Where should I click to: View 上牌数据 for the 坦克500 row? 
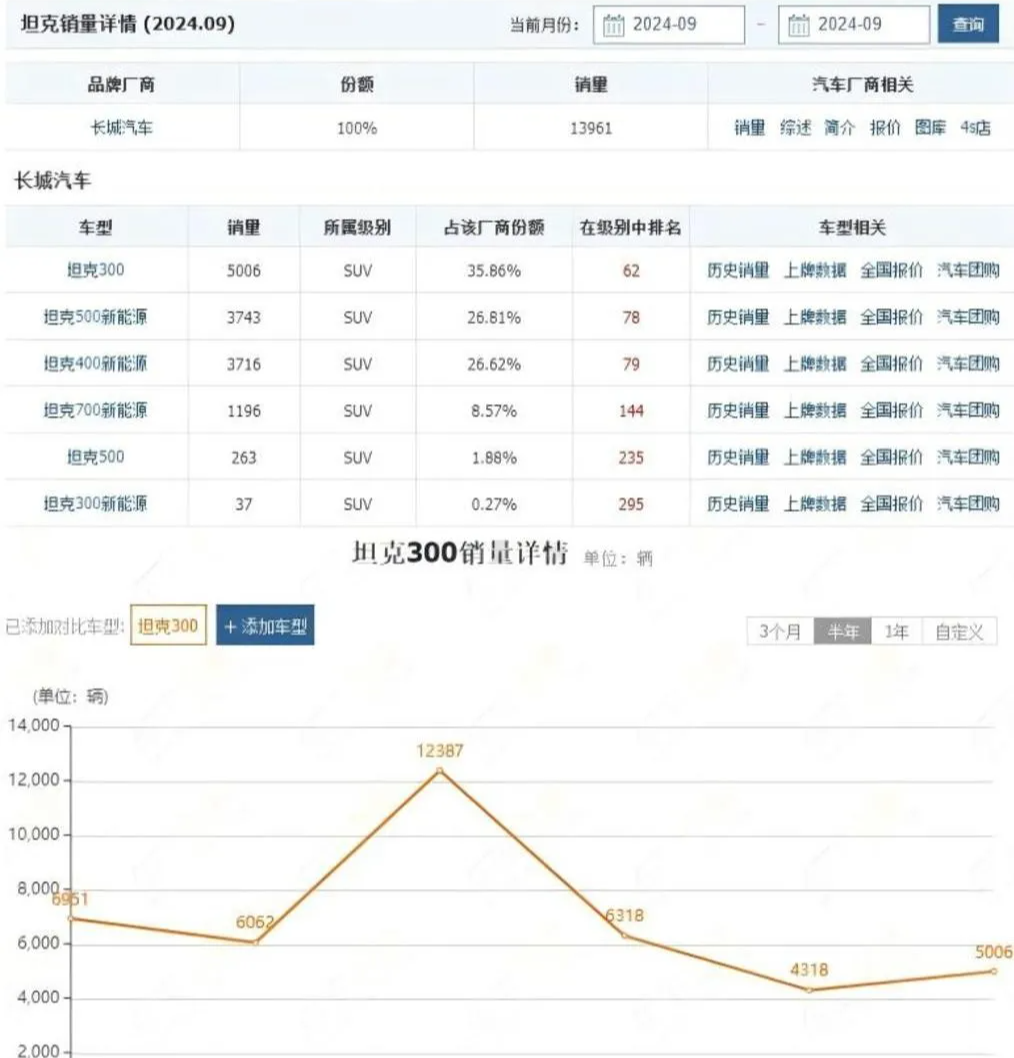coord(814,457)
